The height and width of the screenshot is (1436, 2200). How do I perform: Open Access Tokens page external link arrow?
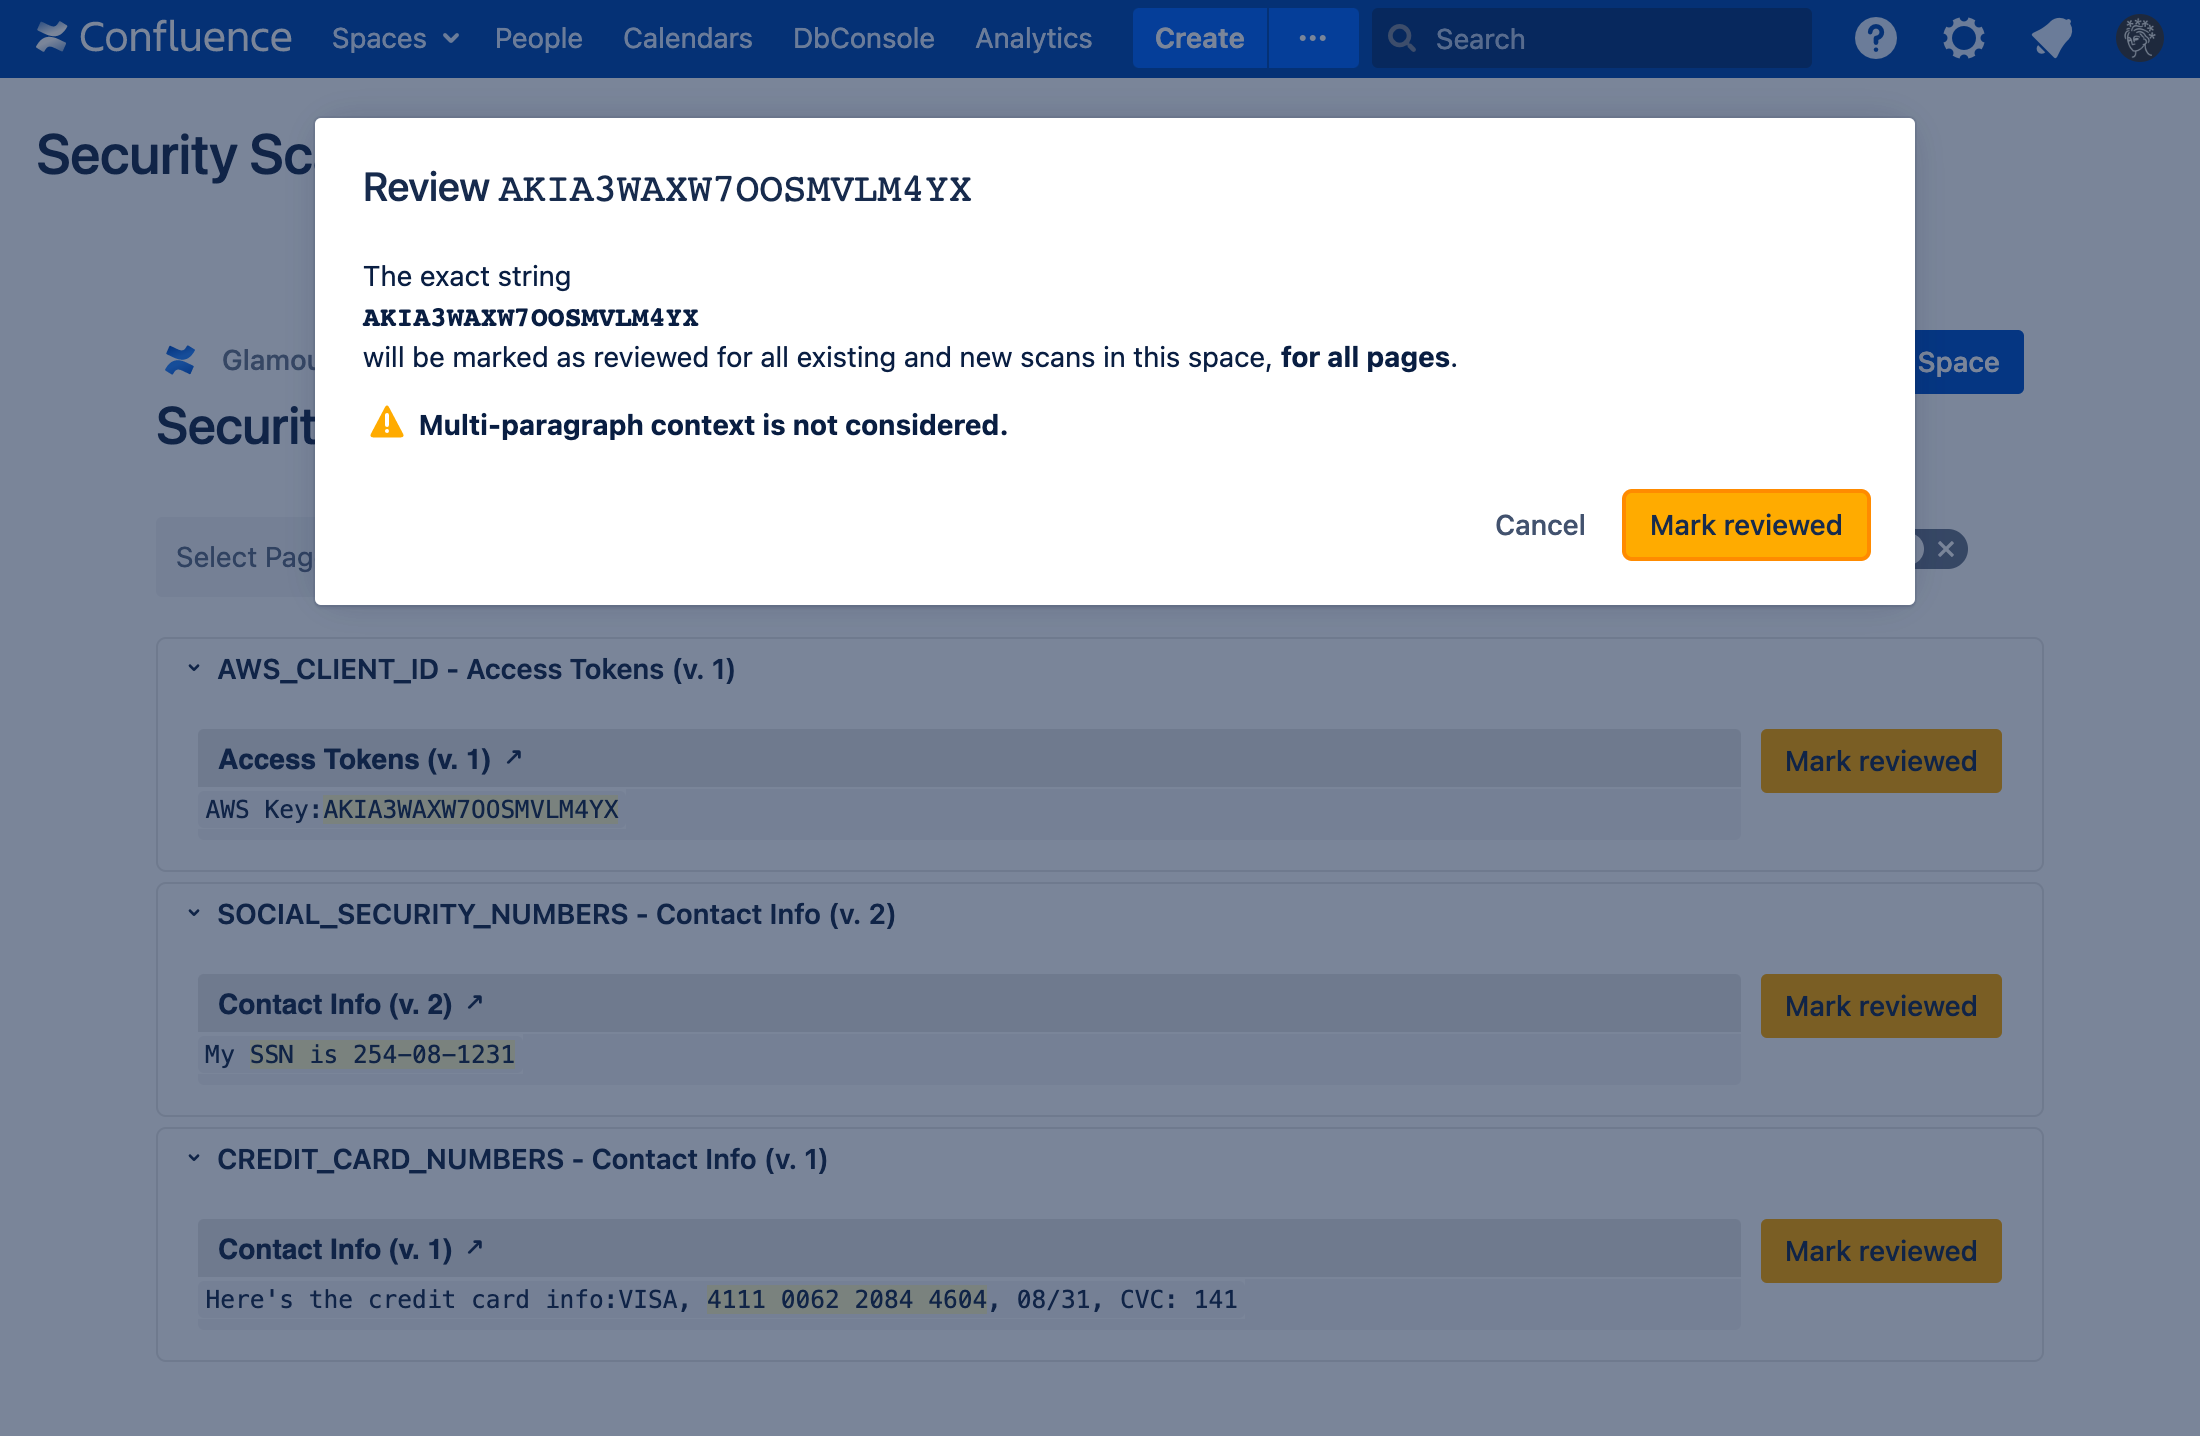[x=514, y=758]
